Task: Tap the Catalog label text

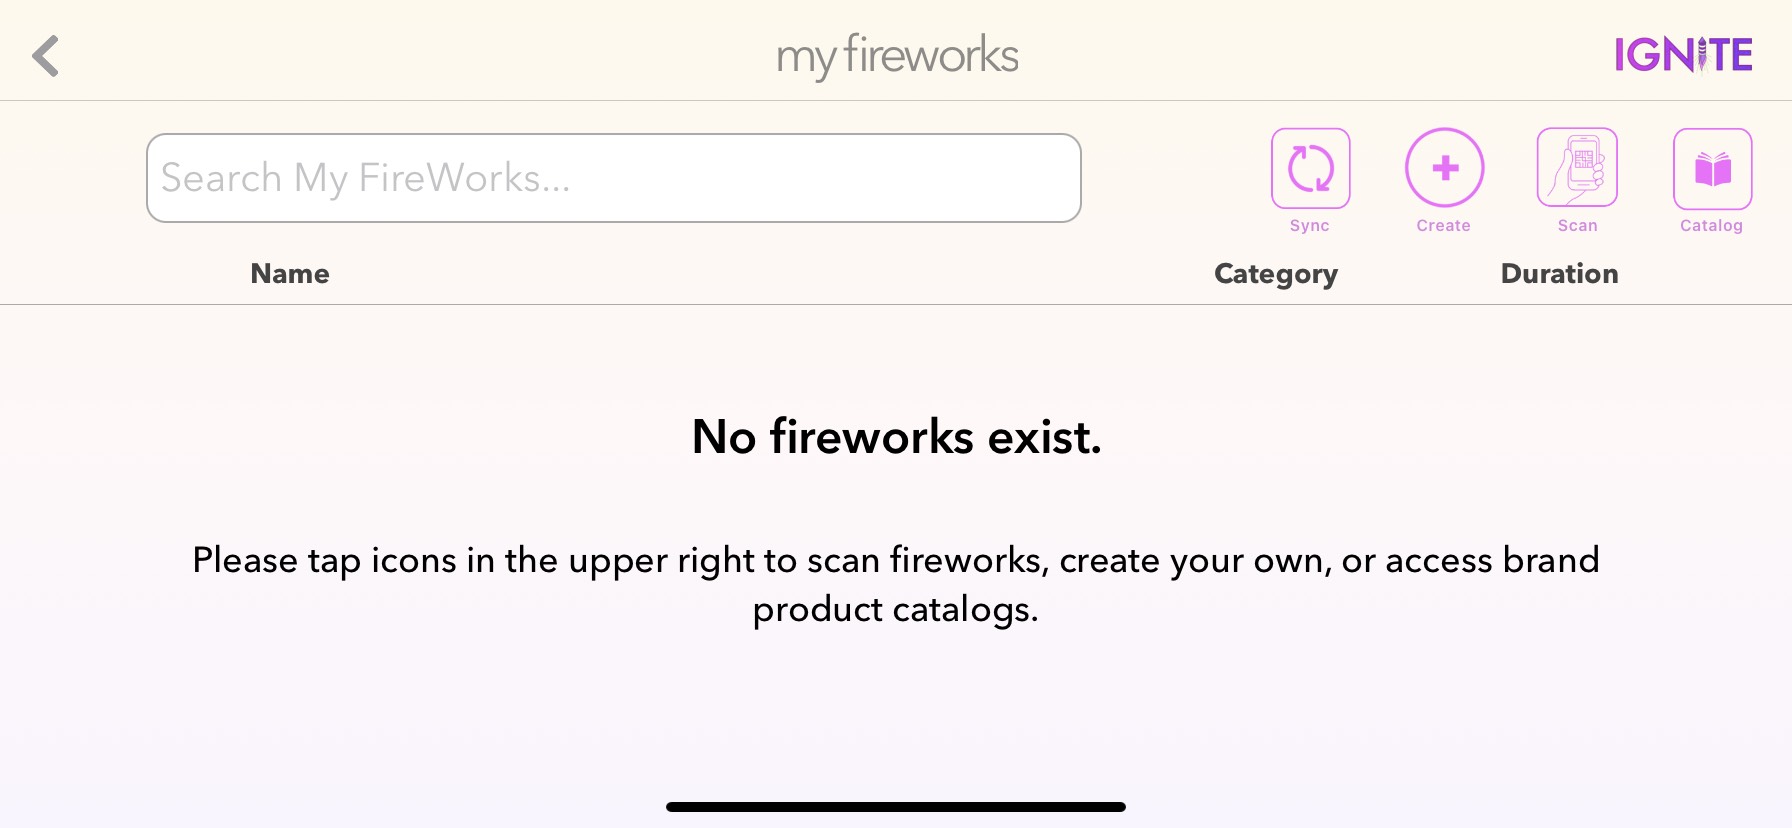Action: 1712,225
